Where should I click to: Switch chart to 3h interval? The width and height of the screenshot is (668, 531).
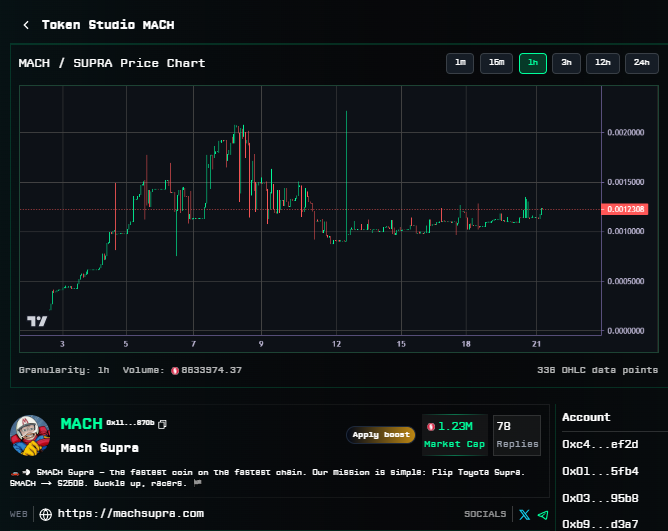(x=566, y=63)
